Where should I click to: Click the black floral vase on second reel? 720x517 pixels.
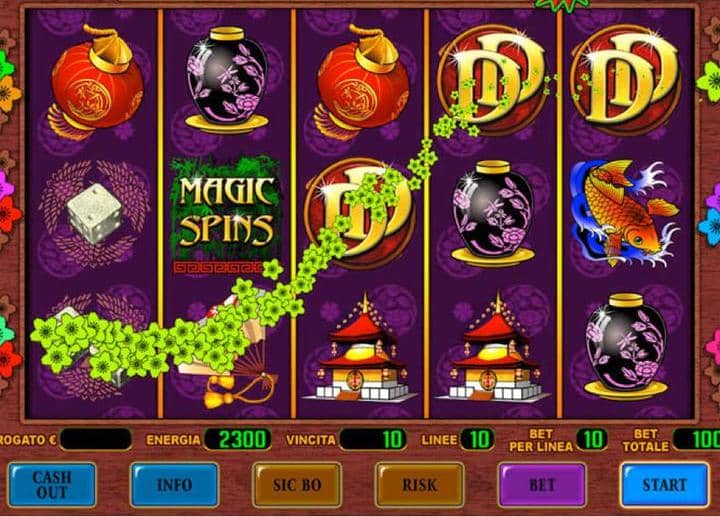(x=226, y=80)
